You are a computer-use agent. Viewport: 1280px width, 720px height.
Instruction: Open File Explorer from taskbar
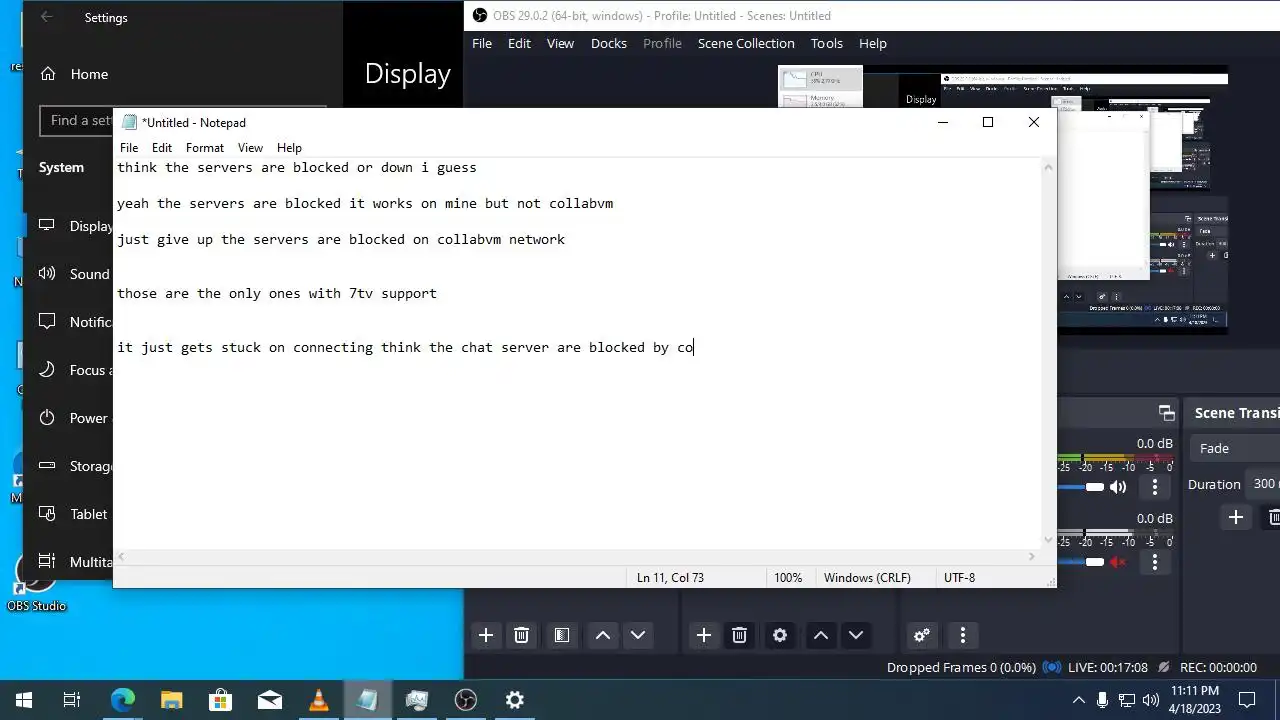coord(171,700)
